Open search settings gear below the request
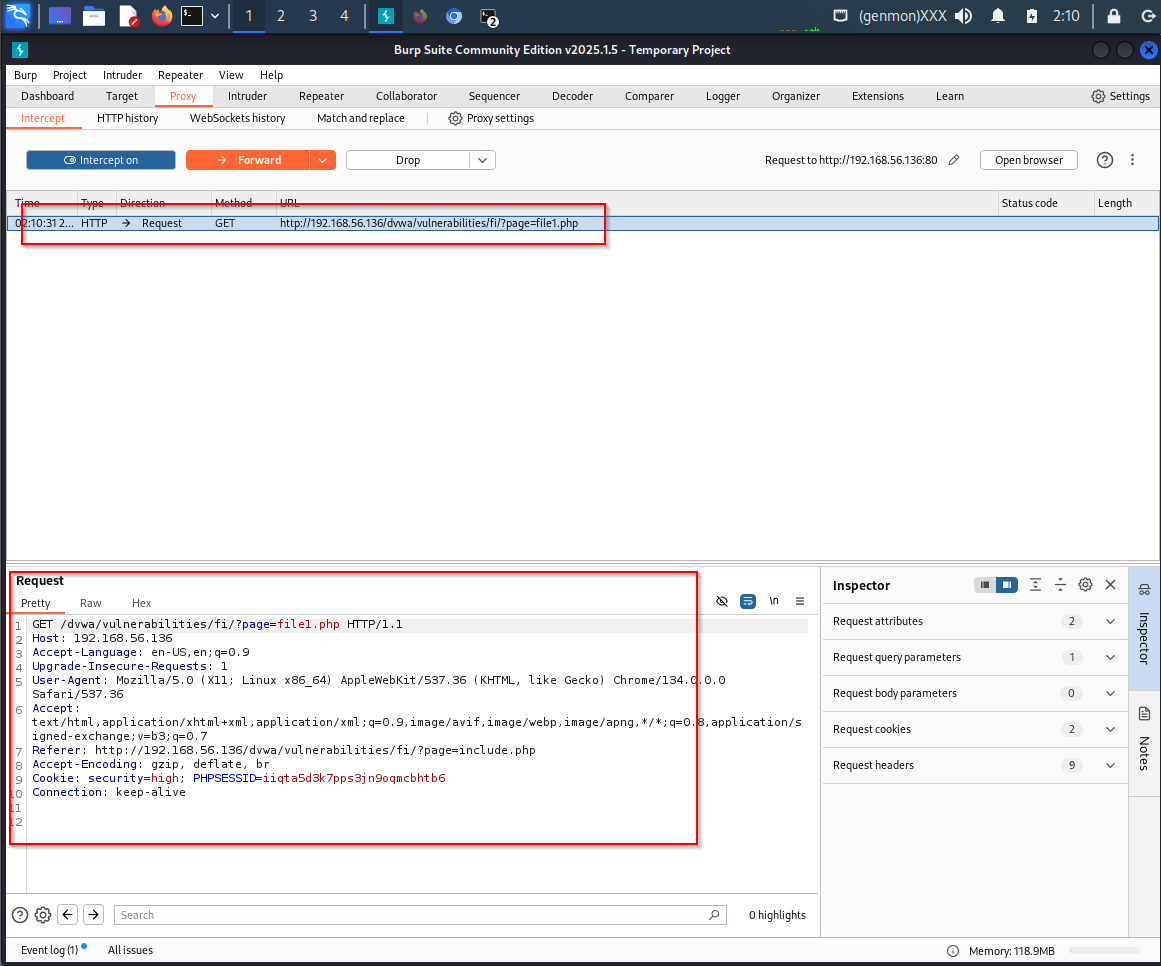 (x=43, y=915)
